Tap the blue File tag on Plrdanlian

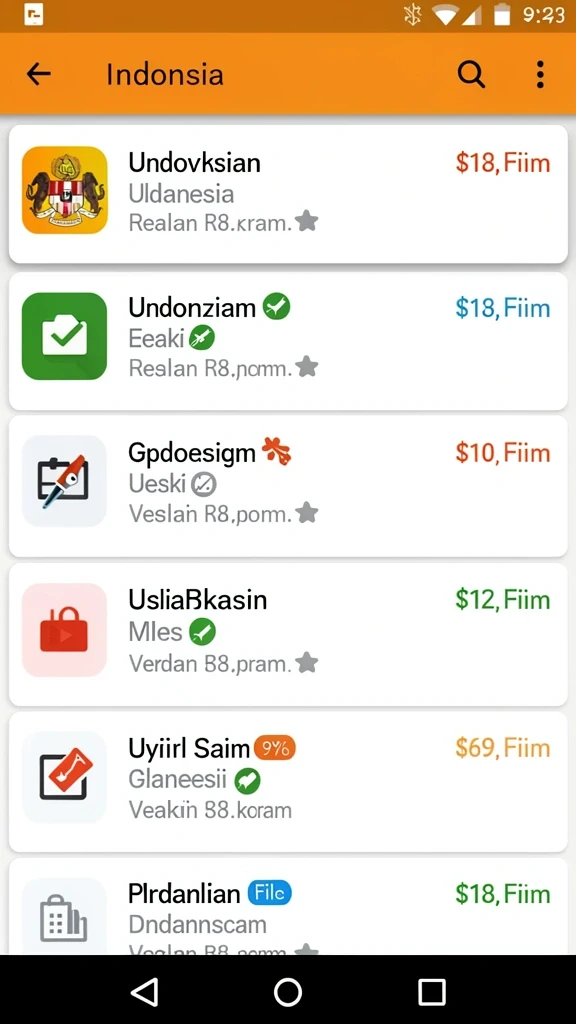click(270, 893)
